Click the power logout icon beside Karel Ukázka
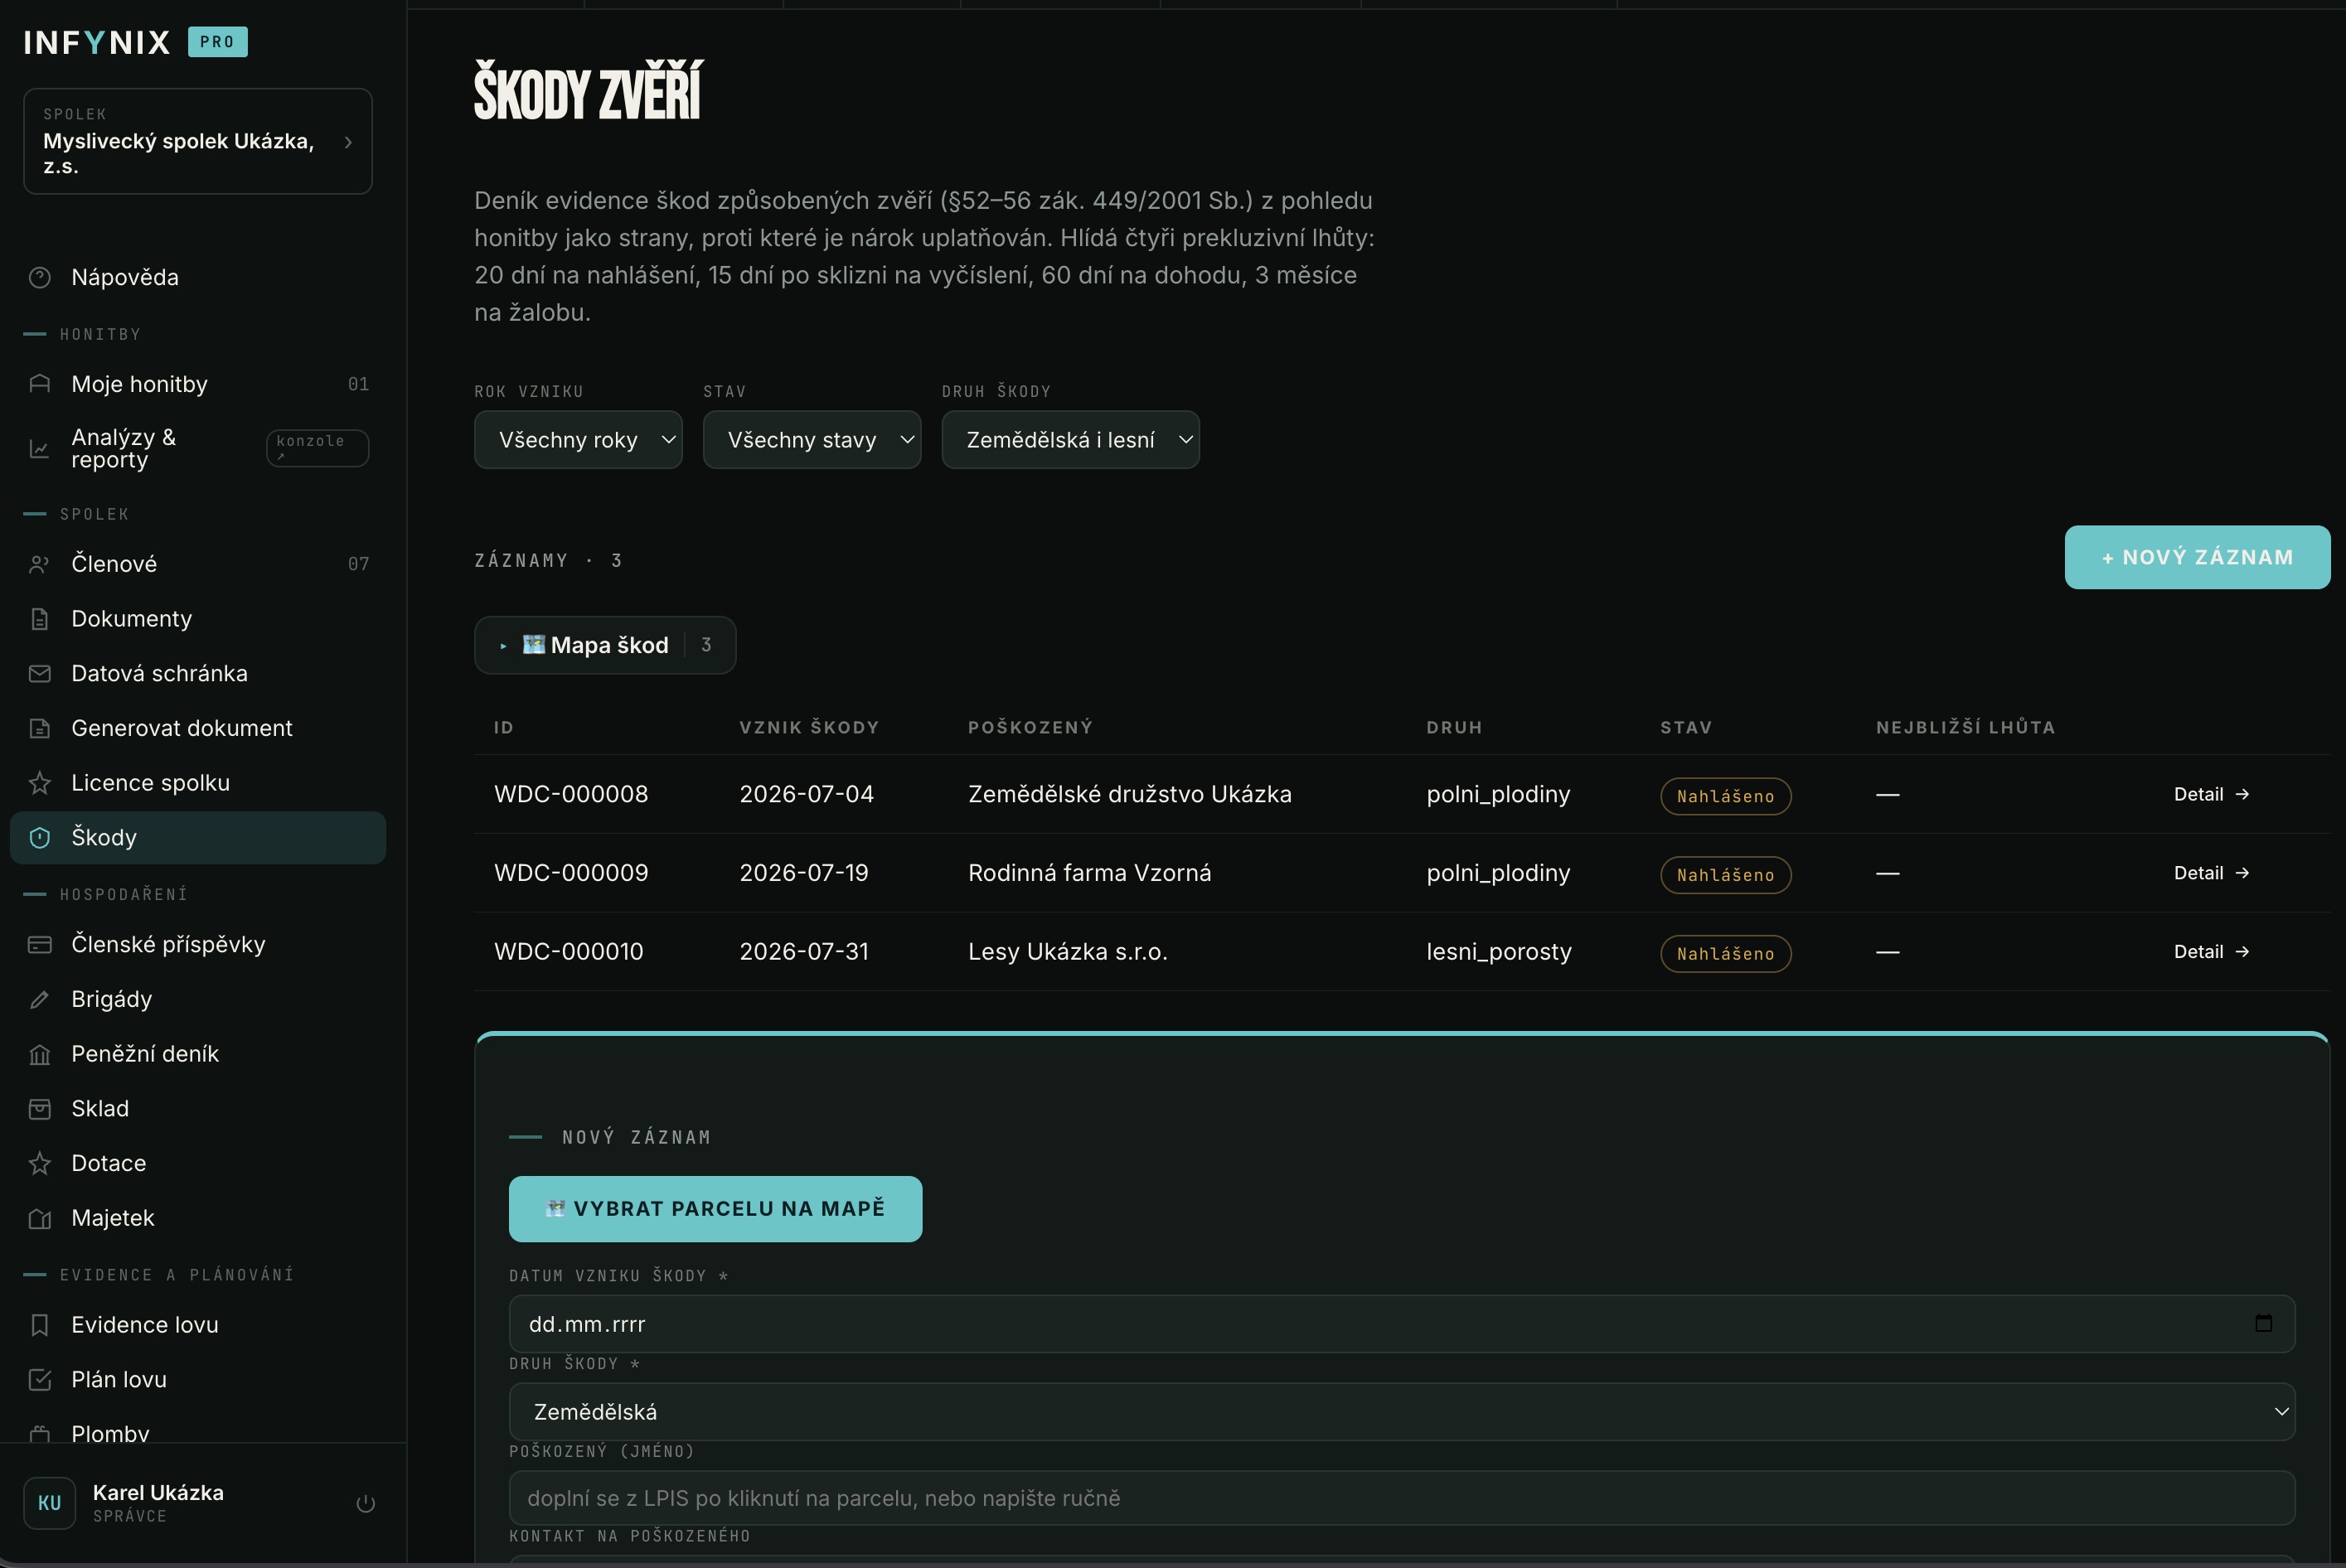This screenshot has width=2346, height=1568. pos(366,1503)
